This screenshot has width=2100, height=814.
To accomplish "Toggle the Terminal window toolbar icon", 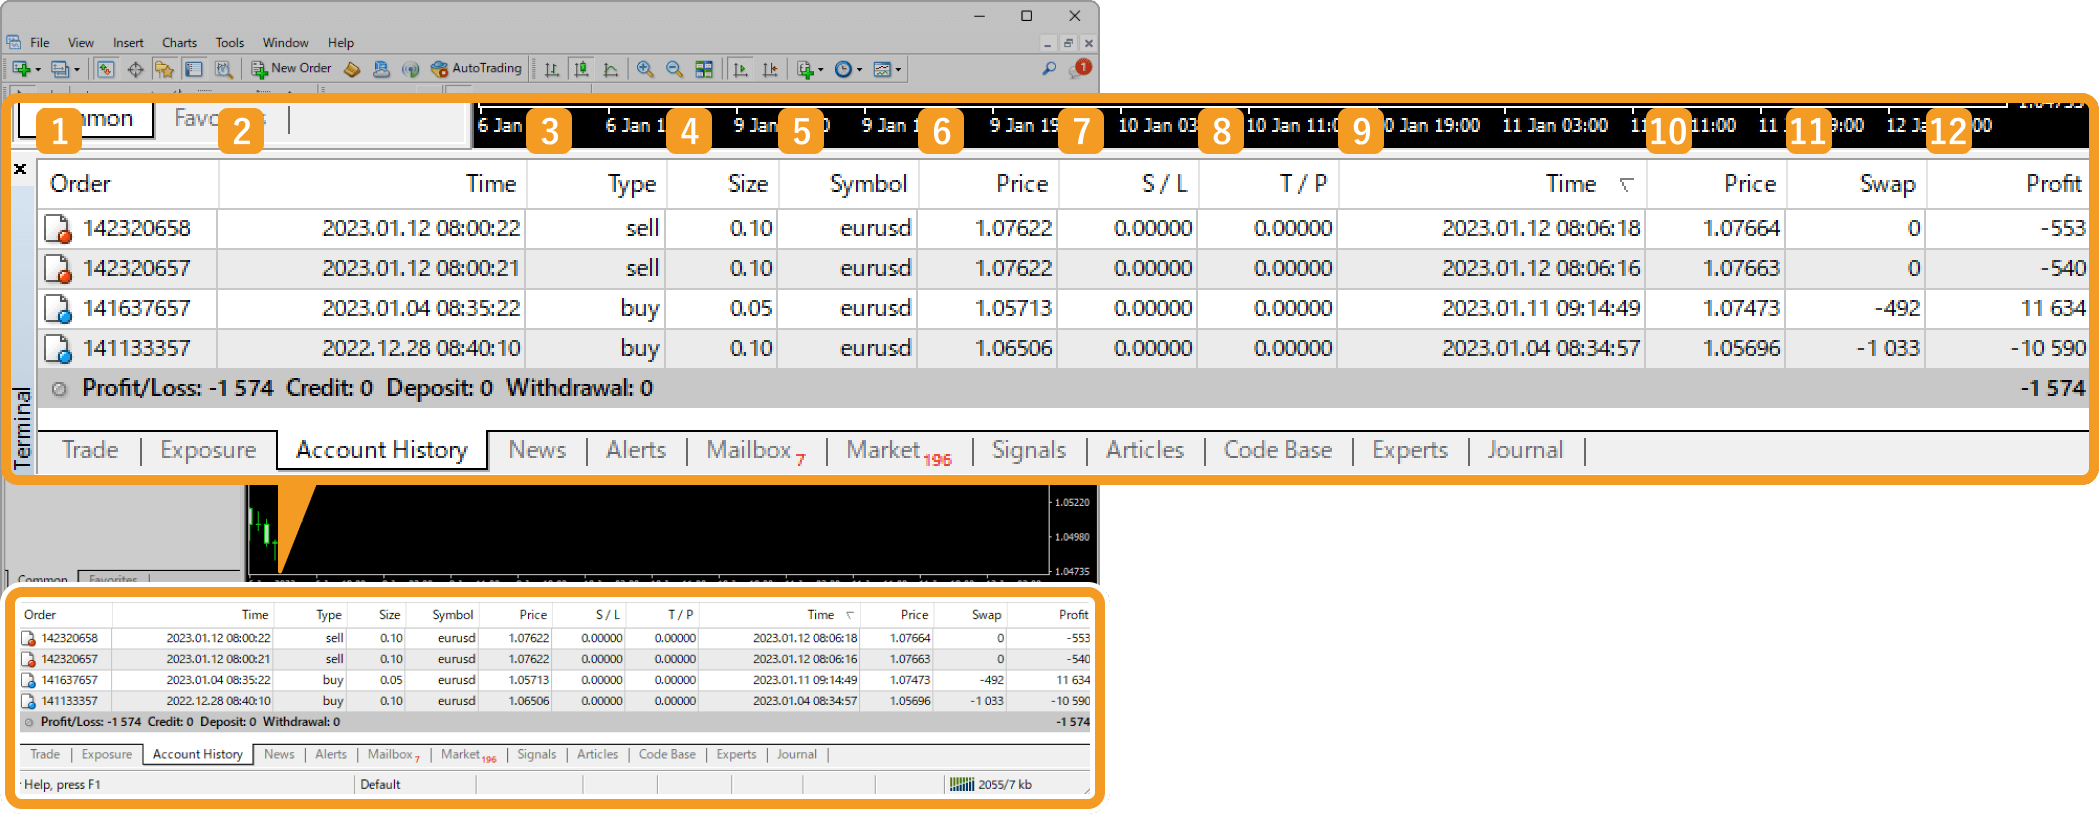I will (194, 69).
